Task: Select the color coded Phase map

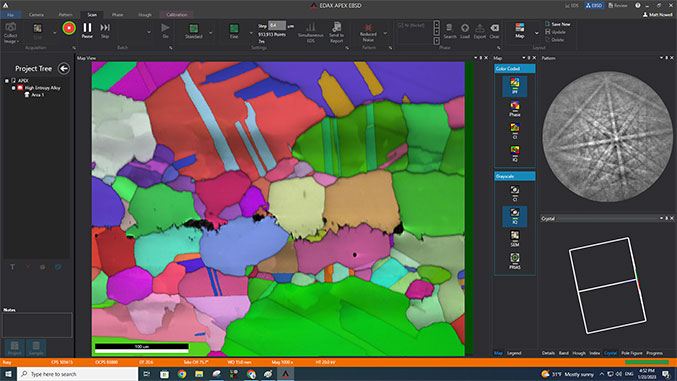Action: 515,109
